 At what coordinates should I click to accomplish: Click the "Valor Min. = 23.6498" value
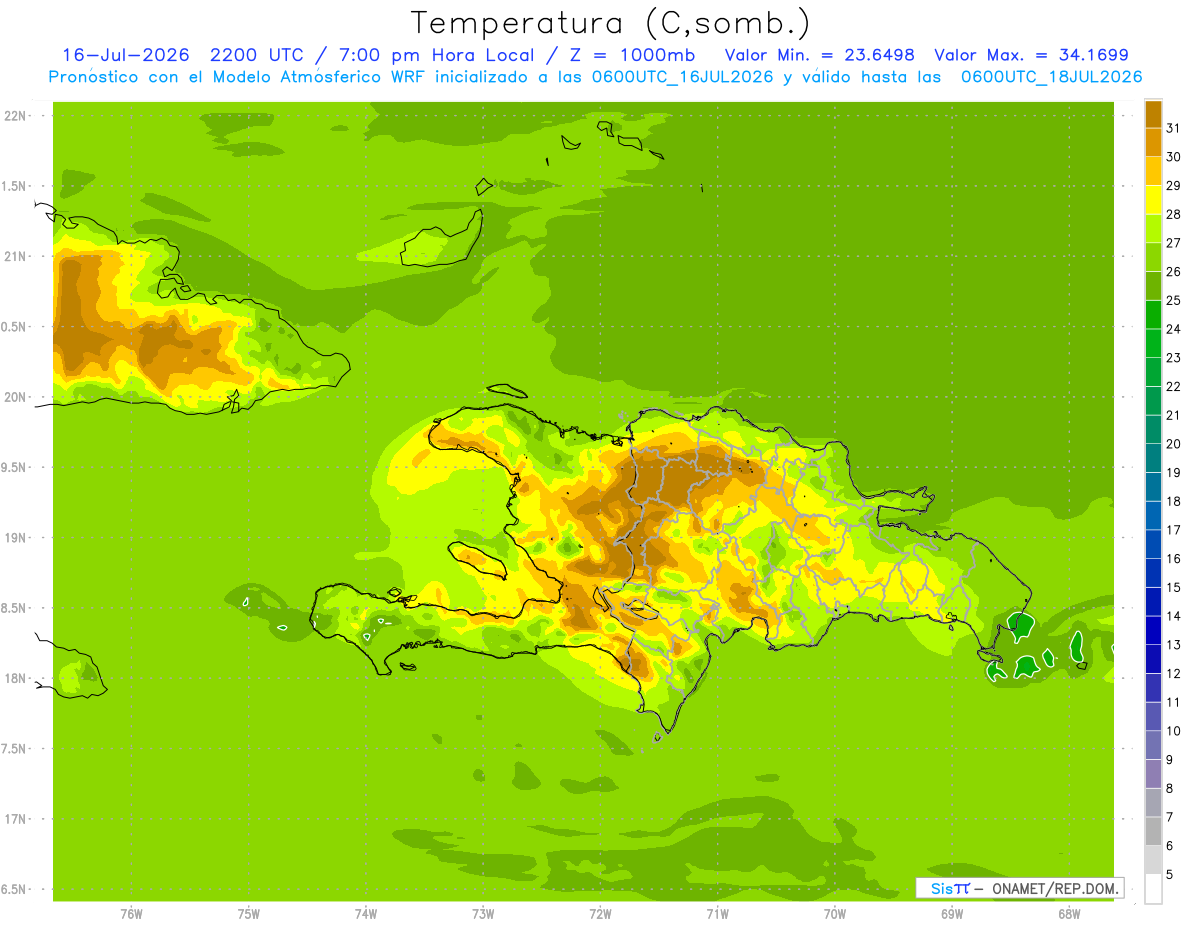click(820, 55)
